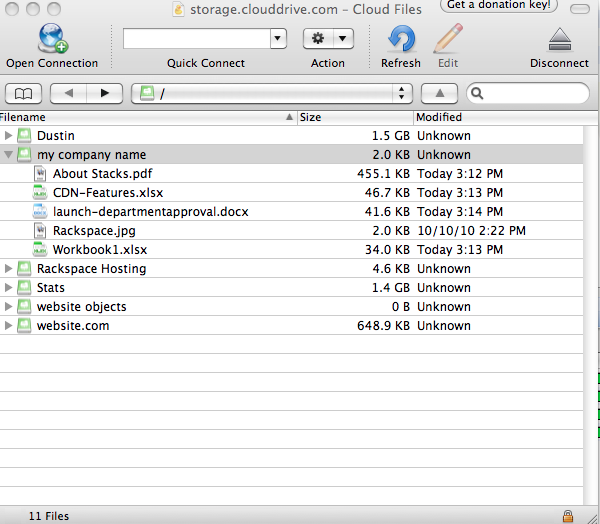Select the CDN-Features.xlsx file name
Screen dimensions: 600x524
[x=108, y=193]
